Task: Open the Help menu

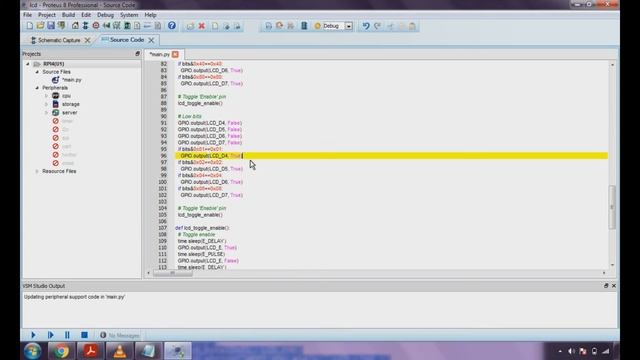Action: 150,15
